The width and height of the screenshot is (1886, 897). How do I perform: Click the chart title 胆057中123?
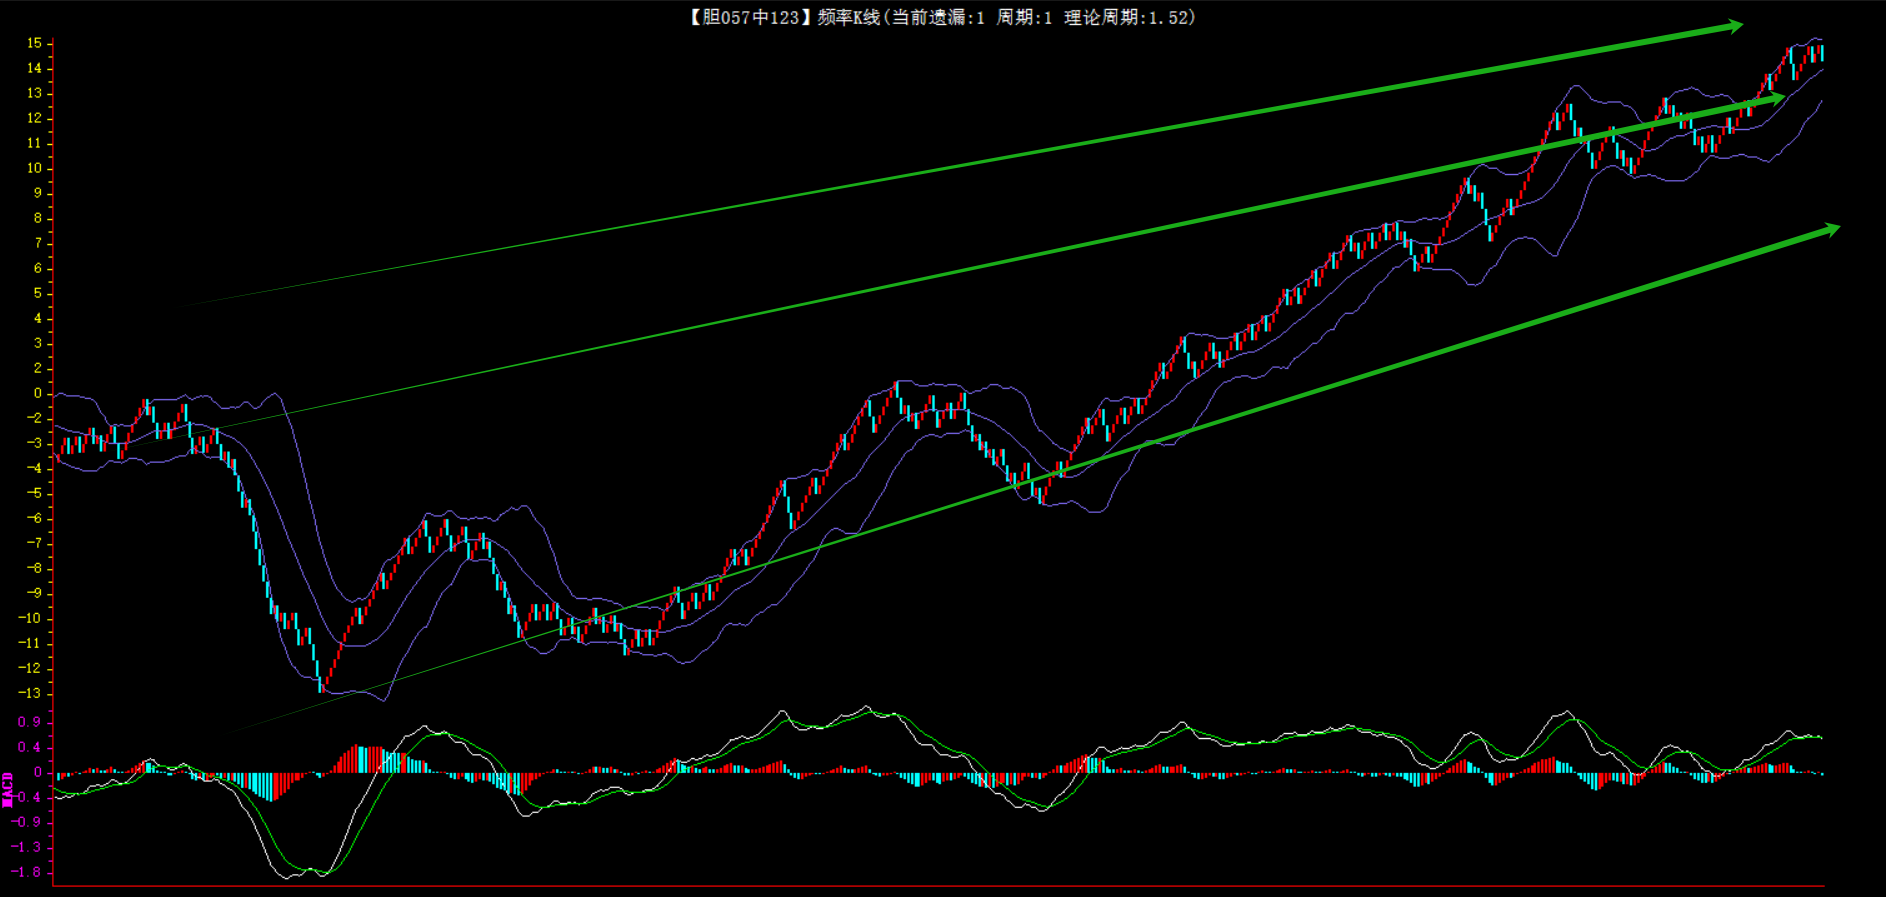tap(745, 17)
